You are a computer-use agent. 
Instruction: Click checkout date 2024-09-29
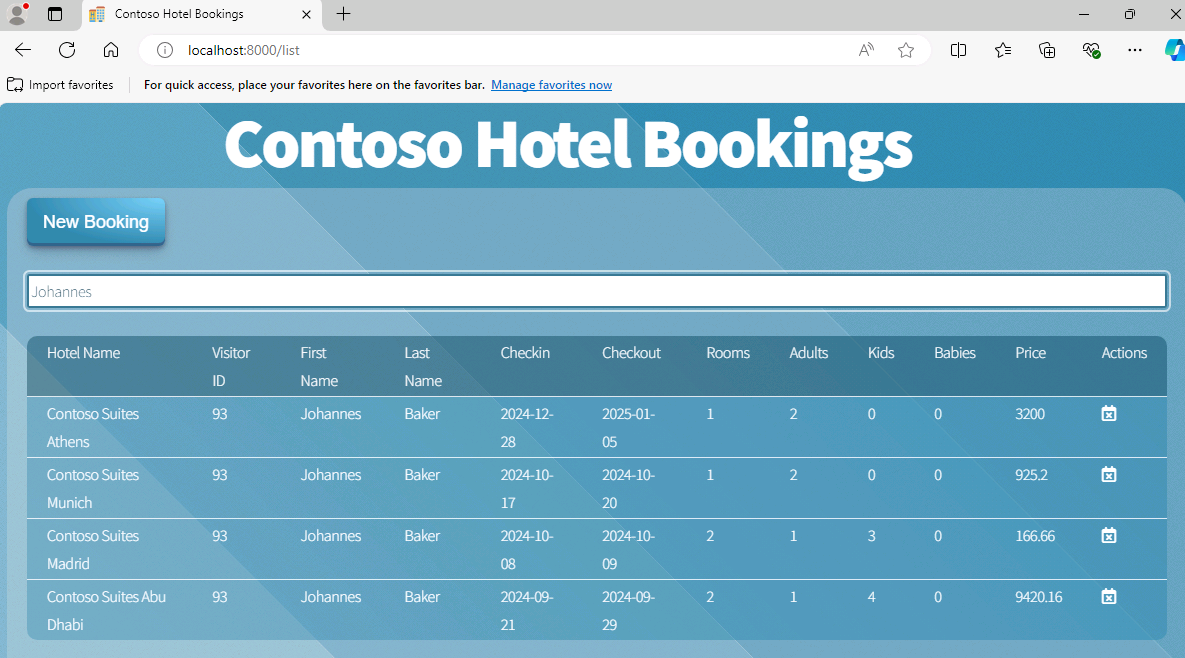click(629, 610)
